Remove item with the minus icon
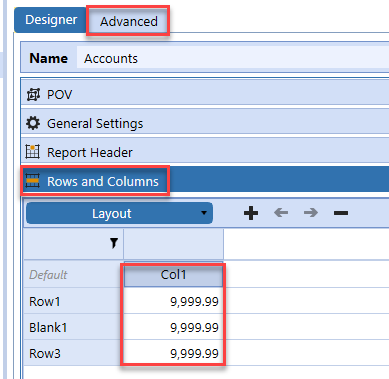 pos(341,213)
